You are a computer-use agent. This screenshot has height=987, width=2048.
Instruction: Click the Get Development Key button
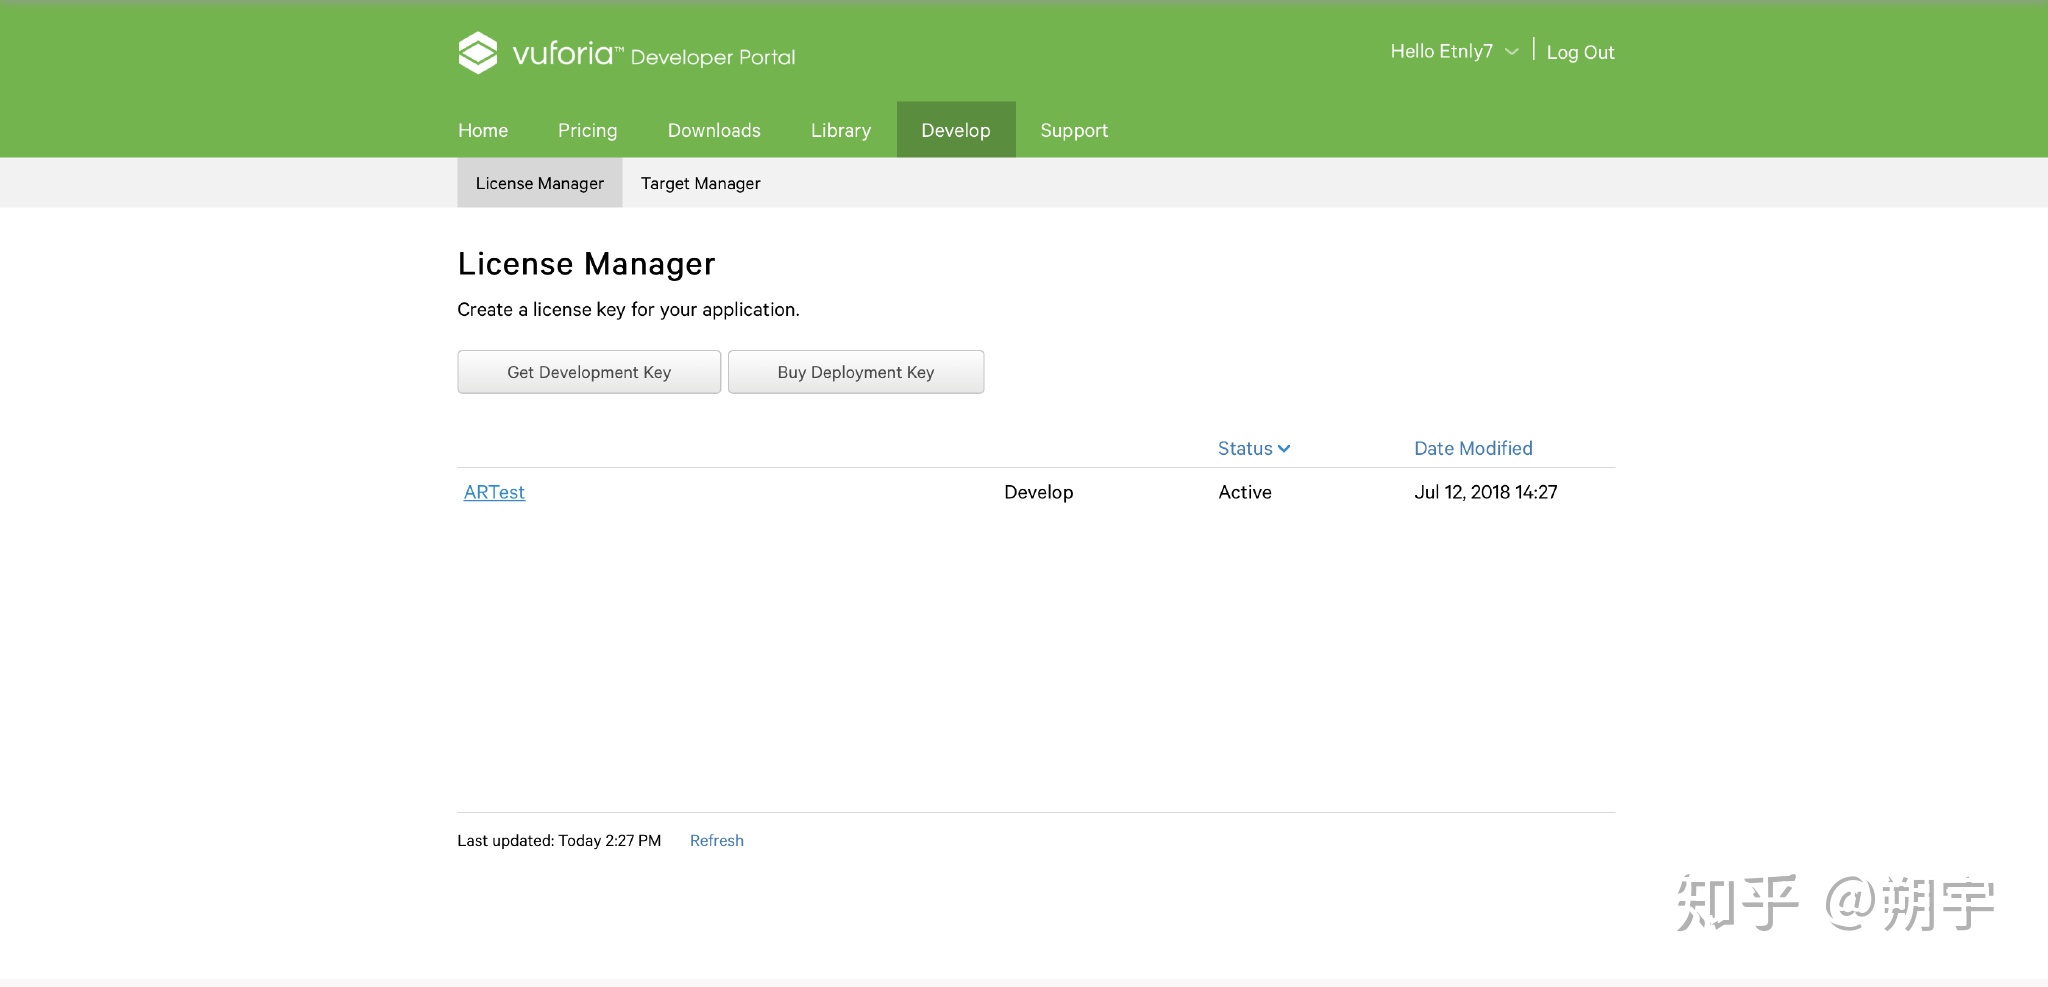tap(589, 372)
